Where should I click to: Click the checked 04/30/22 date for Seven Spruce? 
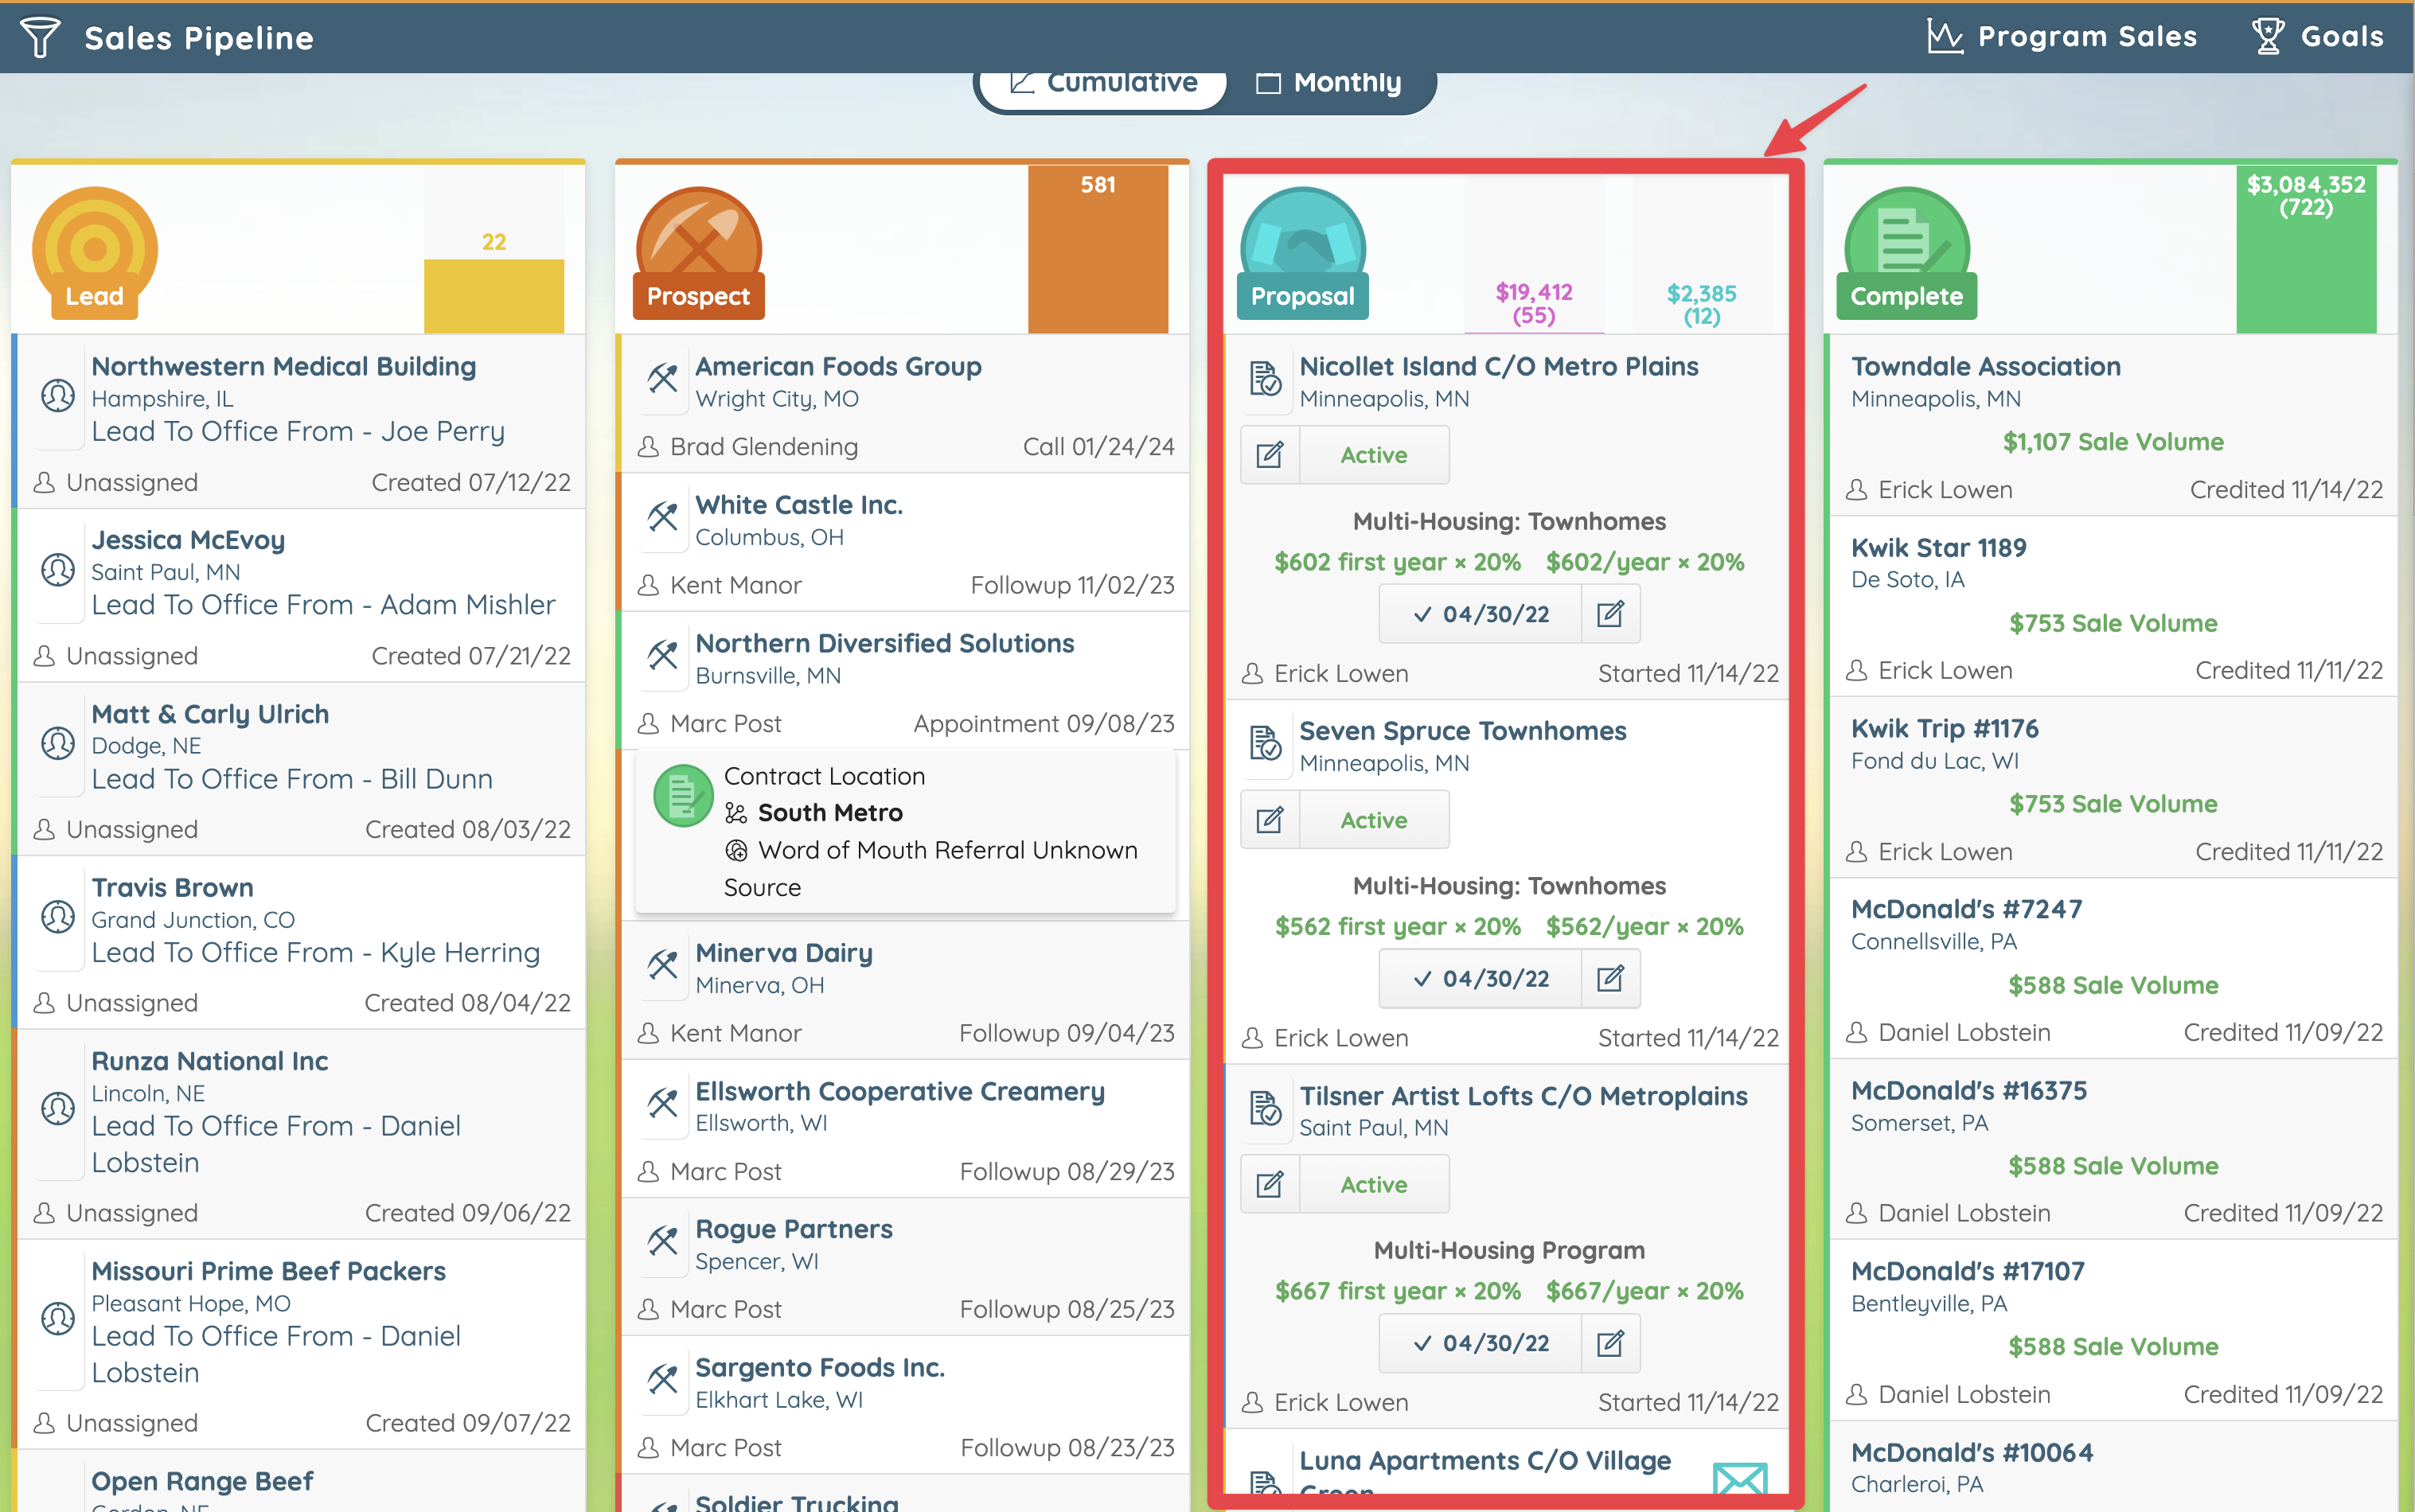tap(1481, 979)
